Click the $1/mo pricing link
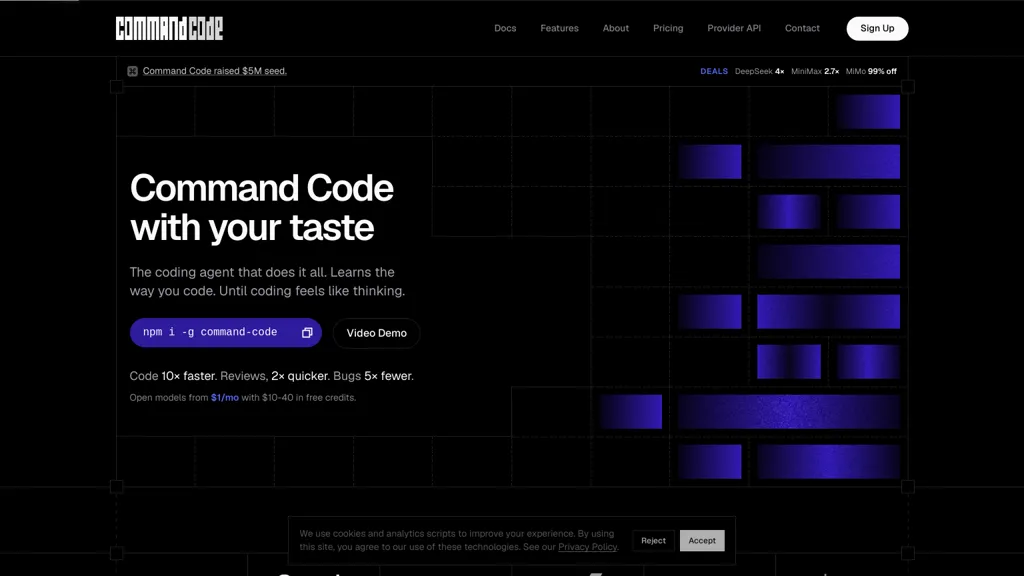The image size is (1024, 576). (x=225, y=398)
